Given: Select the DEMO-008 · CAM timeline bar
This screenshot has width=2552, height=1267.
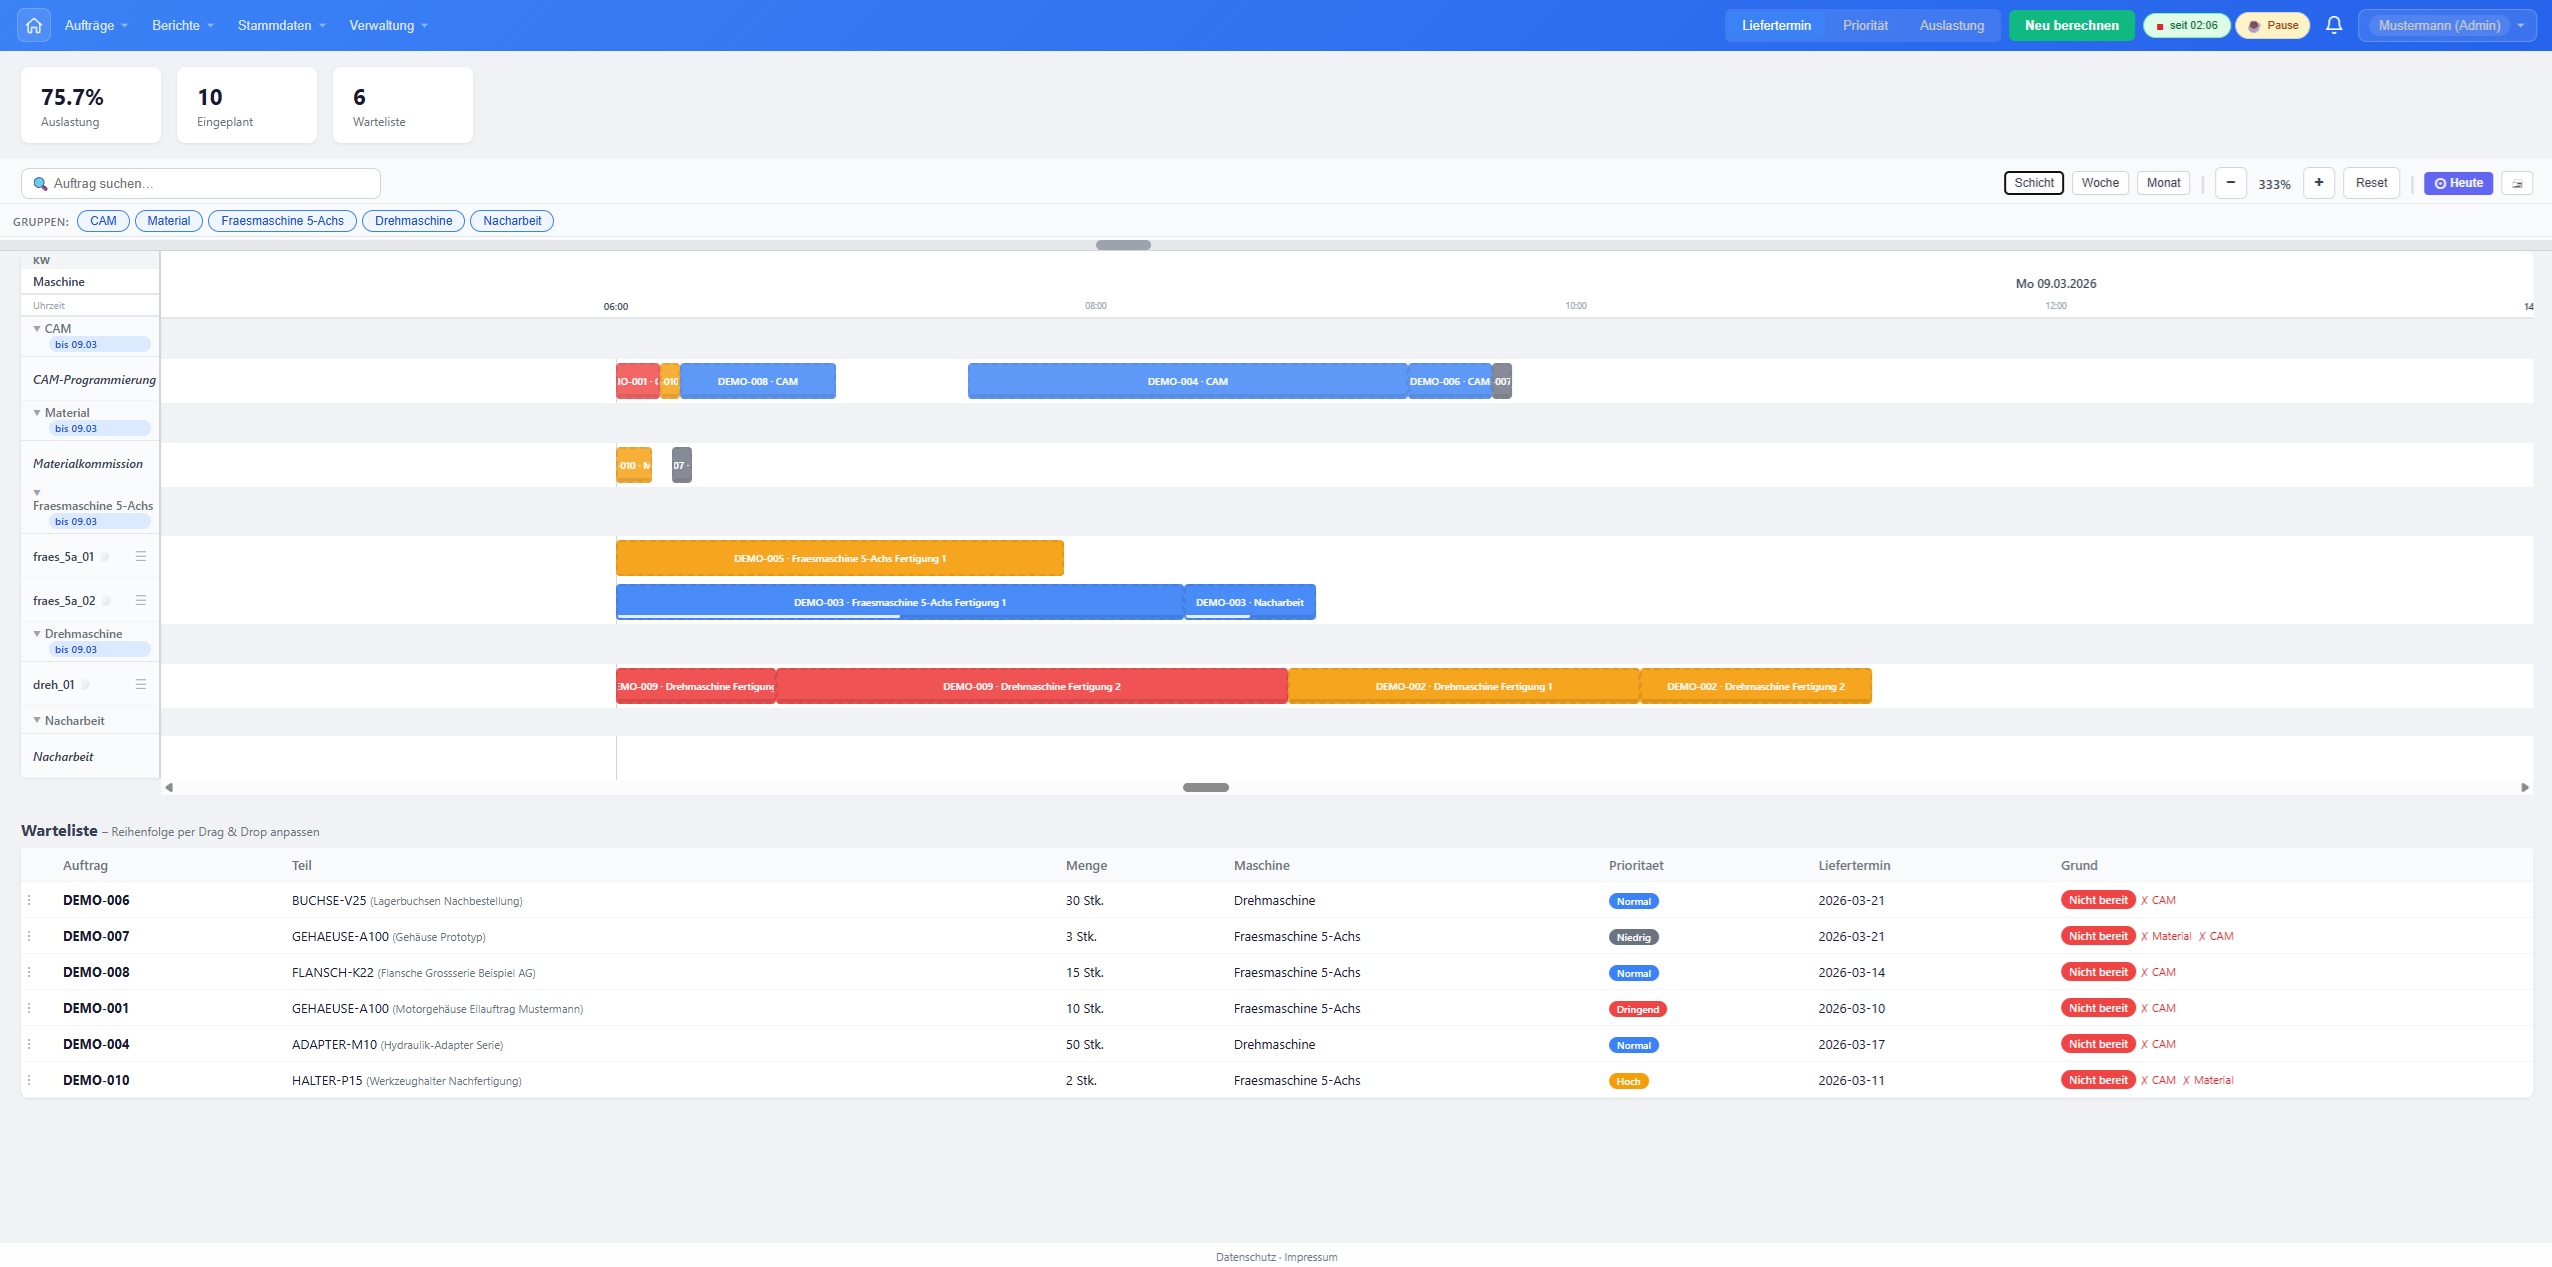Looking at the screenshot, I should pos(758,381).
